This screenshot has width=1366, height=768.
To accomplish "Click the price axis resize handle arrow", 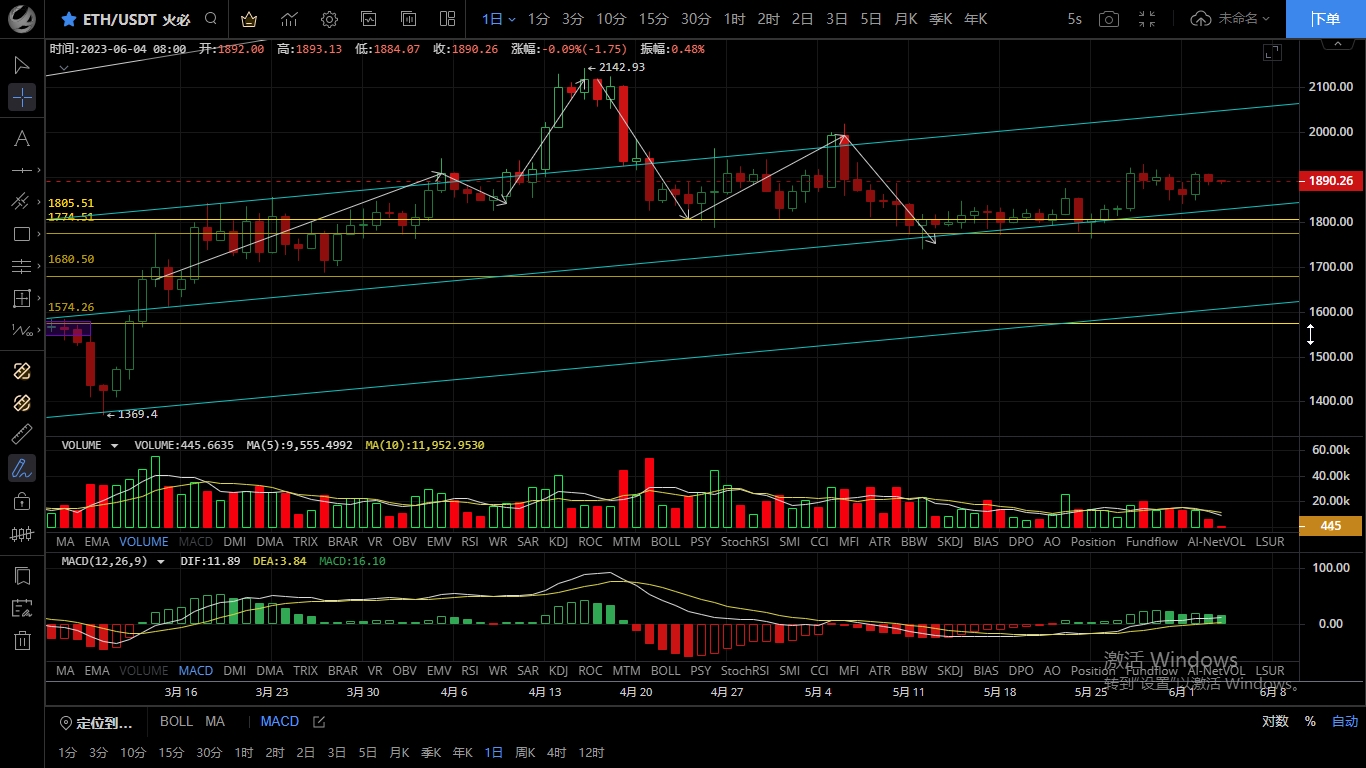I will click(1311, 335).
